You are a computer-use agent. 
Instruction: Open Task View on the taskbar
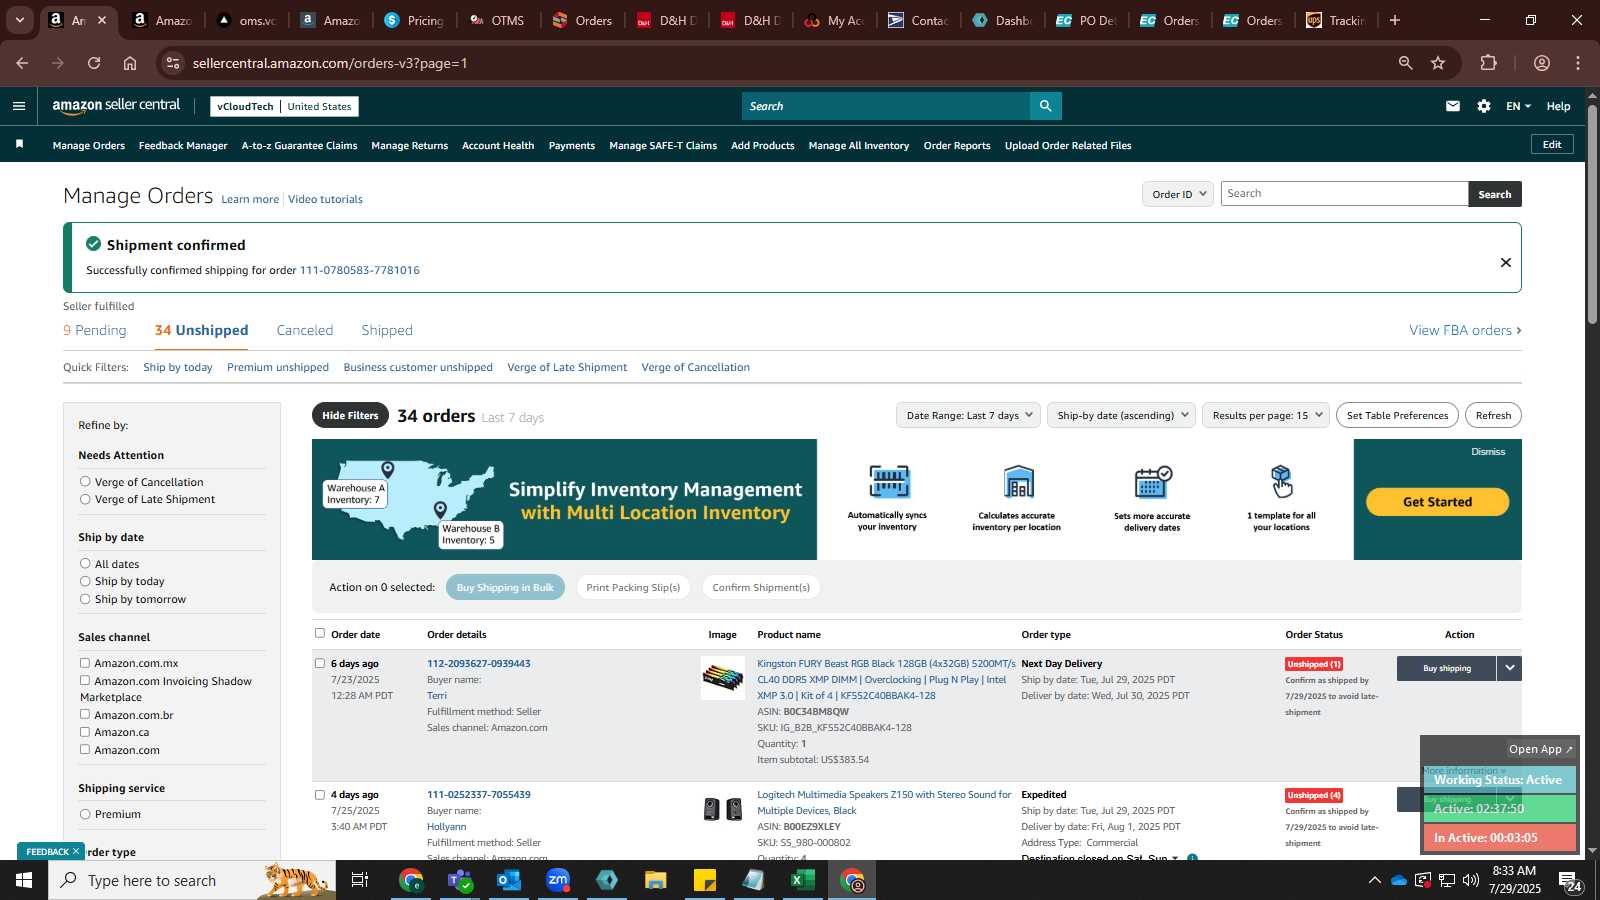point(360,880)
